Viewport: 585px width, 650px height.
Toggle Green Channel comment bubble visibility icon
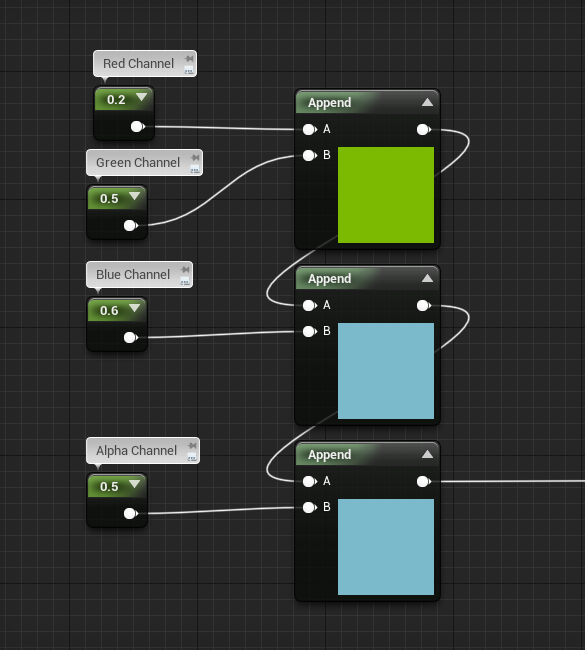pos(194,169)
